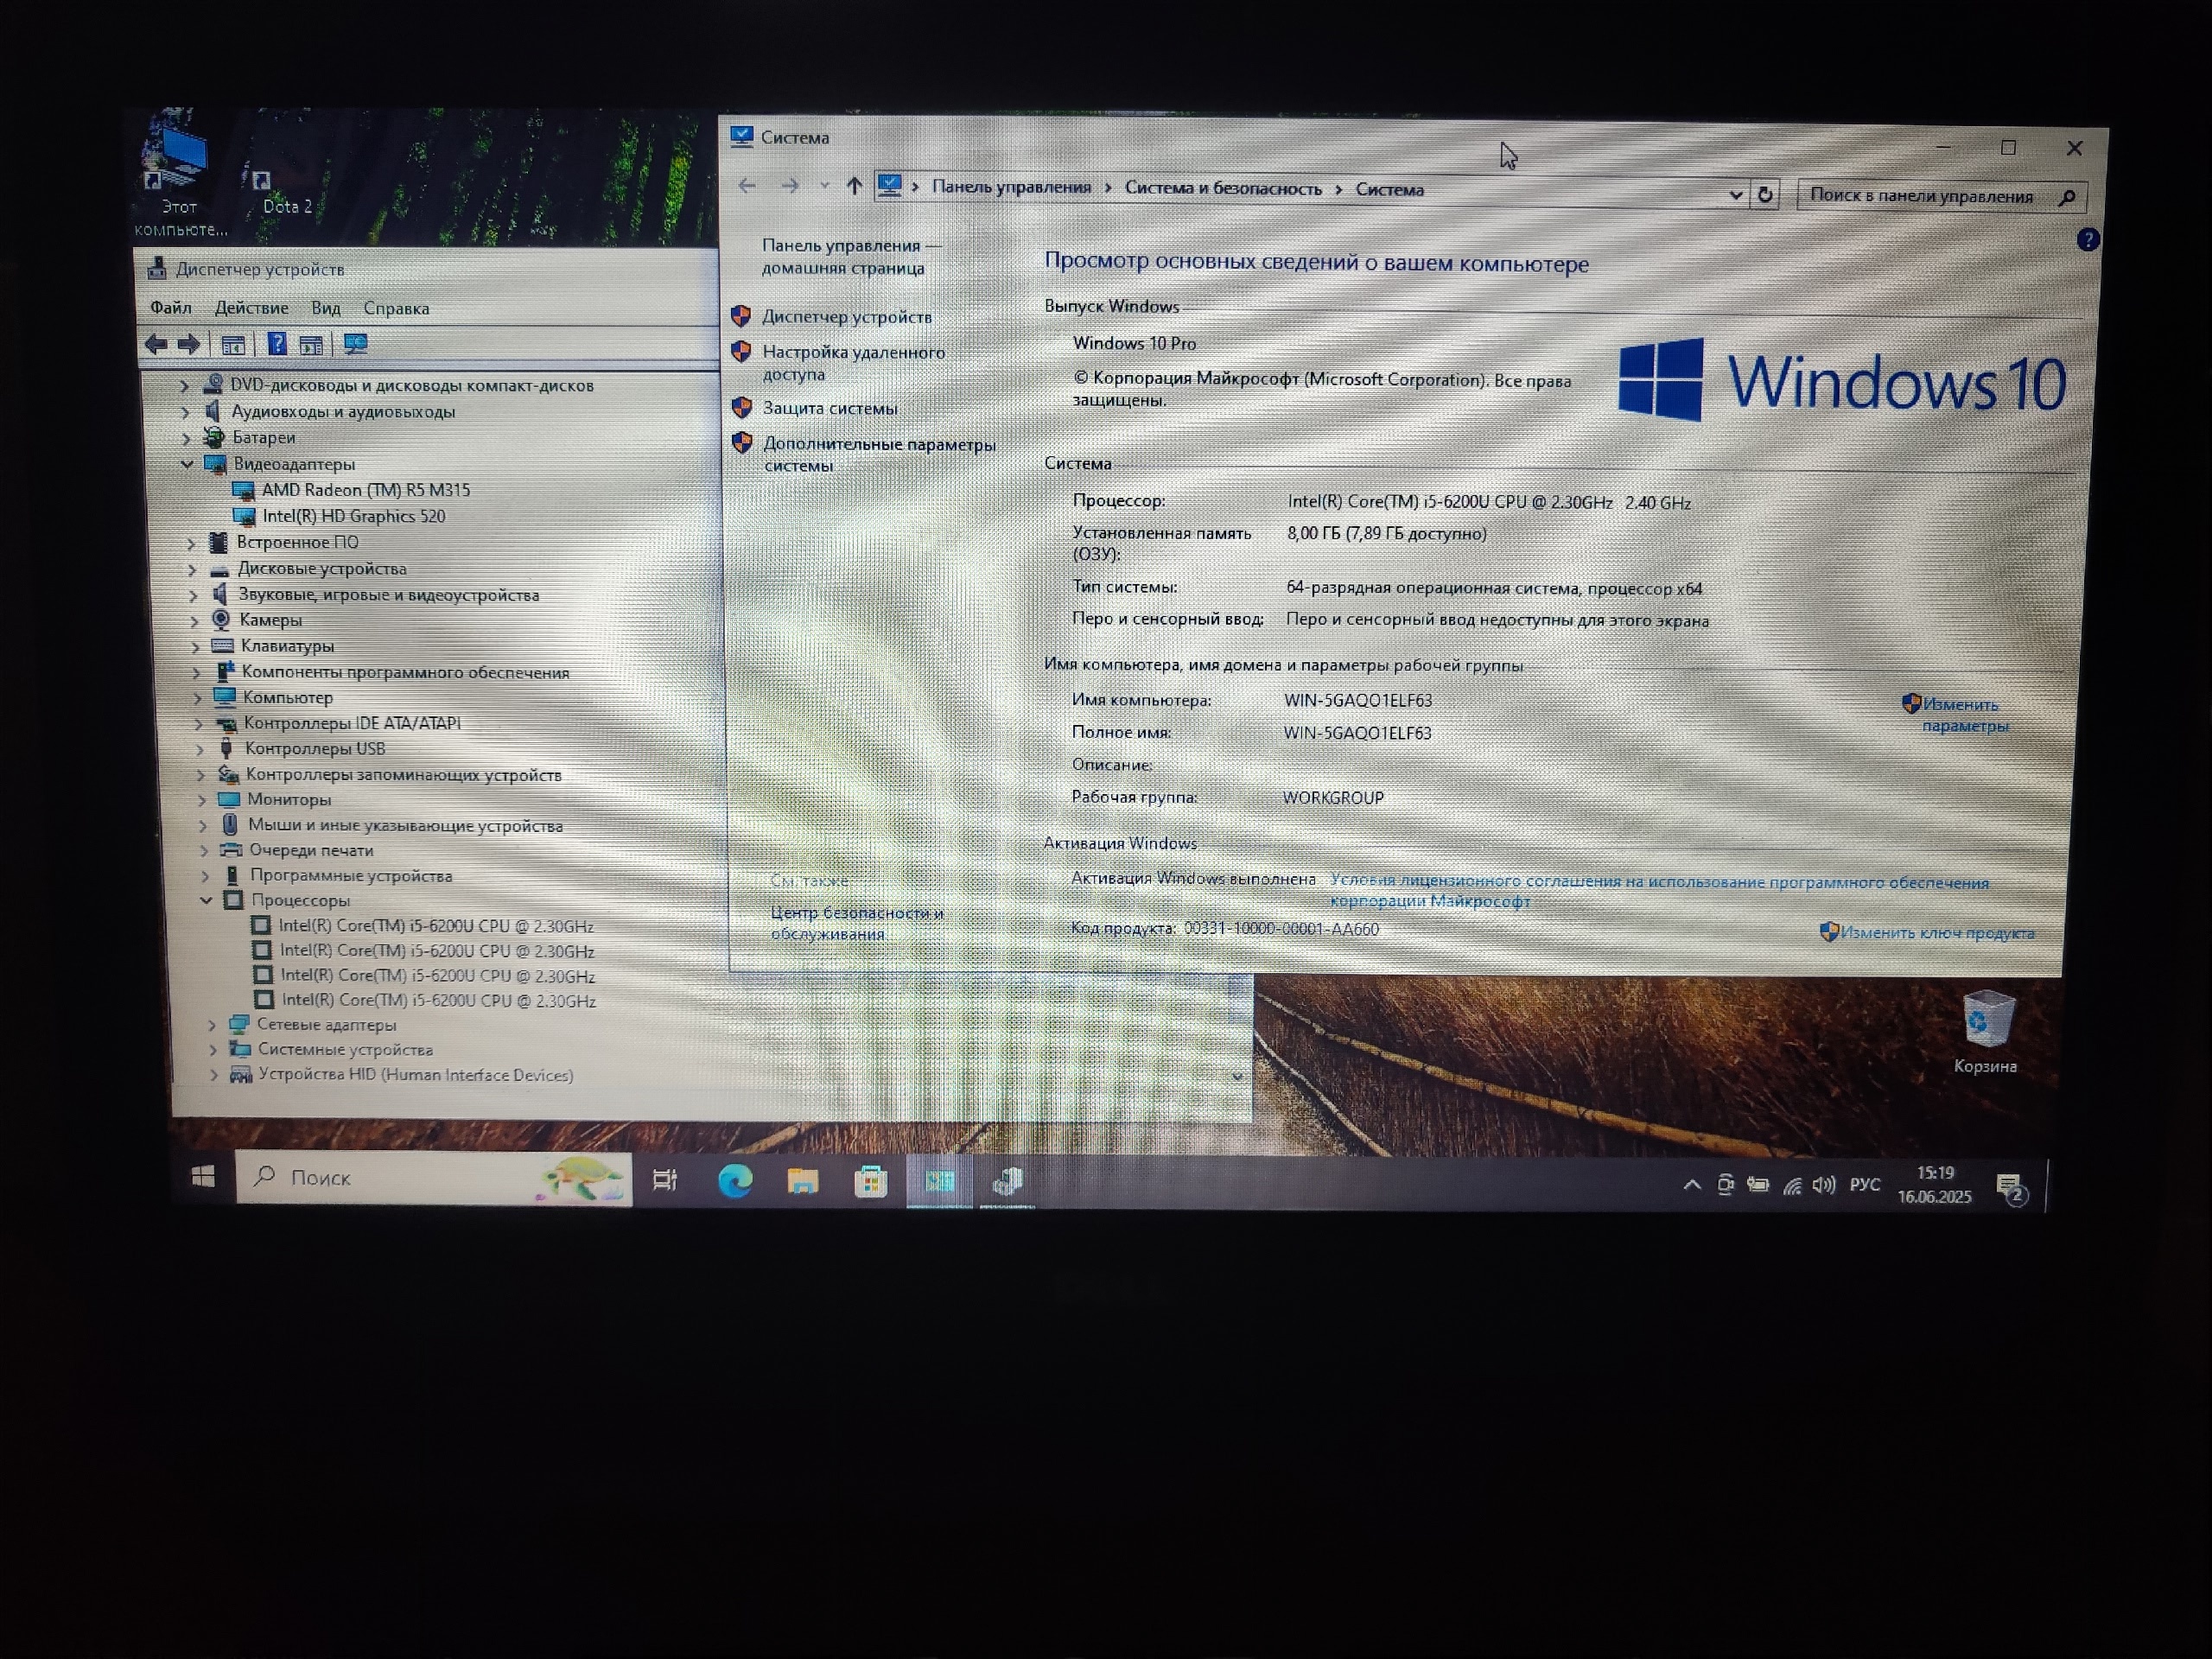The height and width of the screenshot is (1659, 2212).
Task: Expand the Keyboards (Клавиатуры) node
Action: point(195,646)
